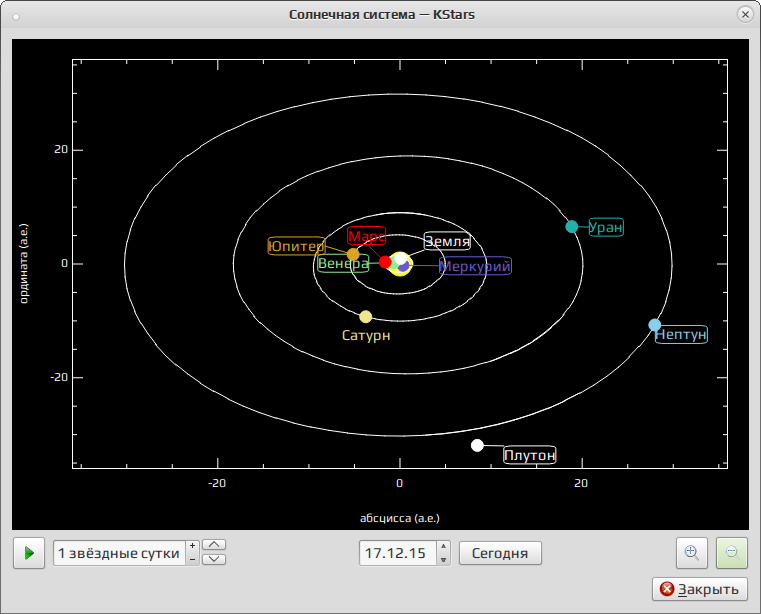Image resolution: width=761 pixels, height=614 pixels.
Task: Click the Нептун label
Action: 681,334
